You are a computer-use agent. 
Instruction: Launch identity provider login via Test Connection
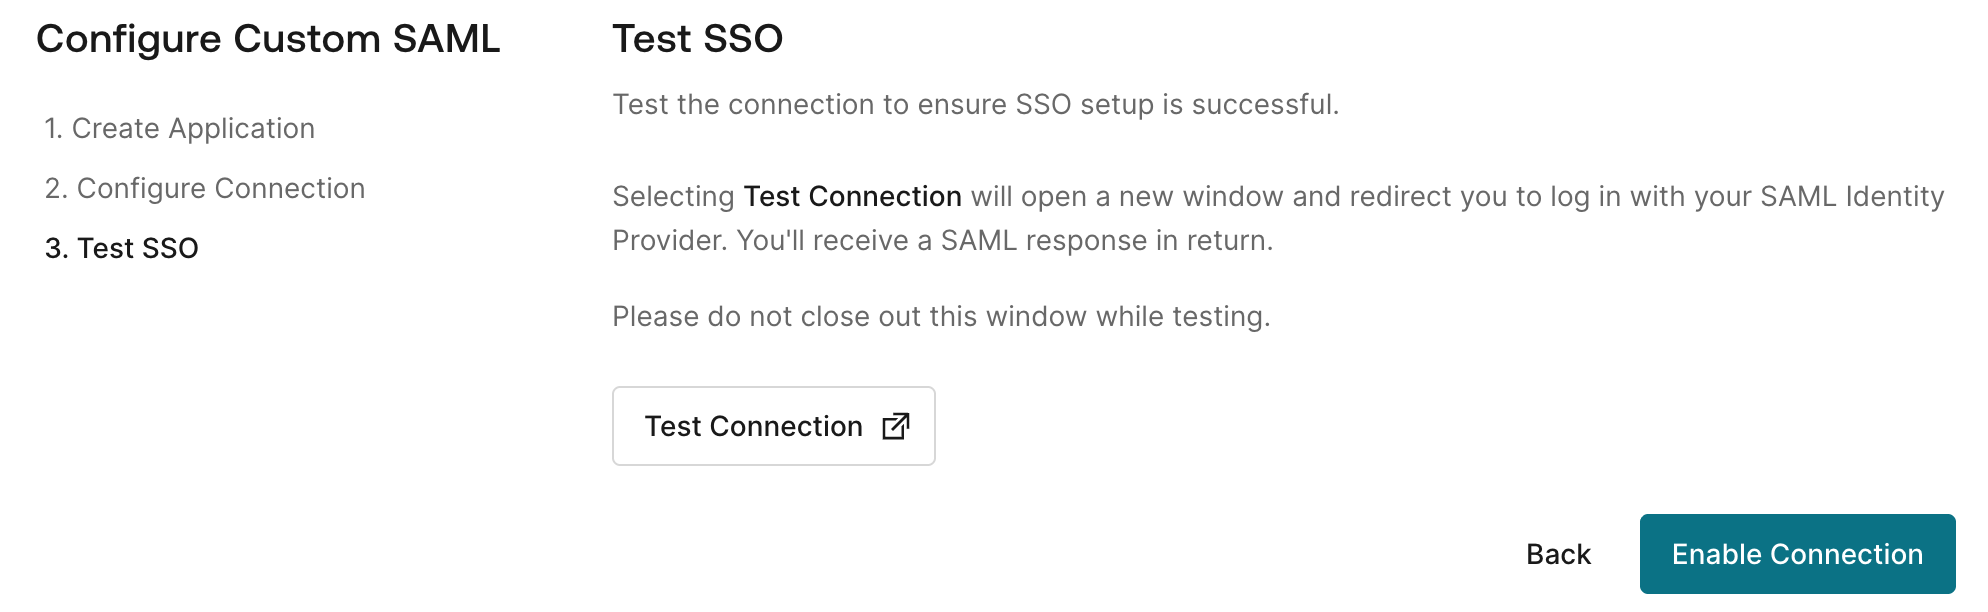pyautogui.click(x=773, y=425)
